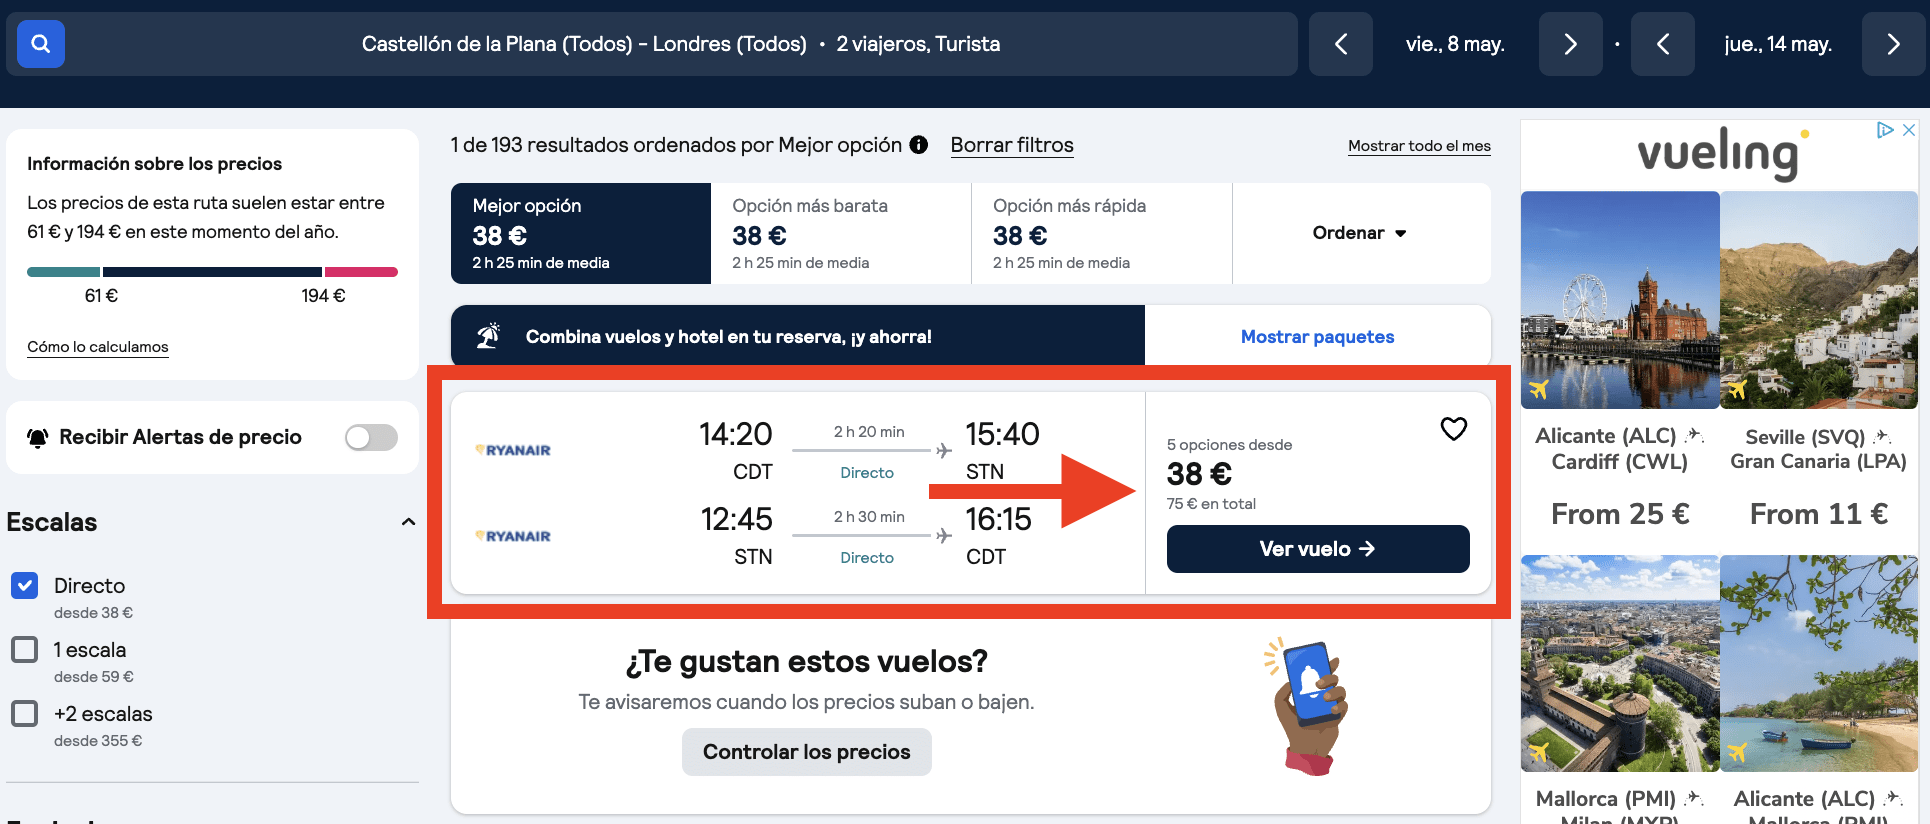
Task: Click the price alert bell icon
Action: click(38, 437)
